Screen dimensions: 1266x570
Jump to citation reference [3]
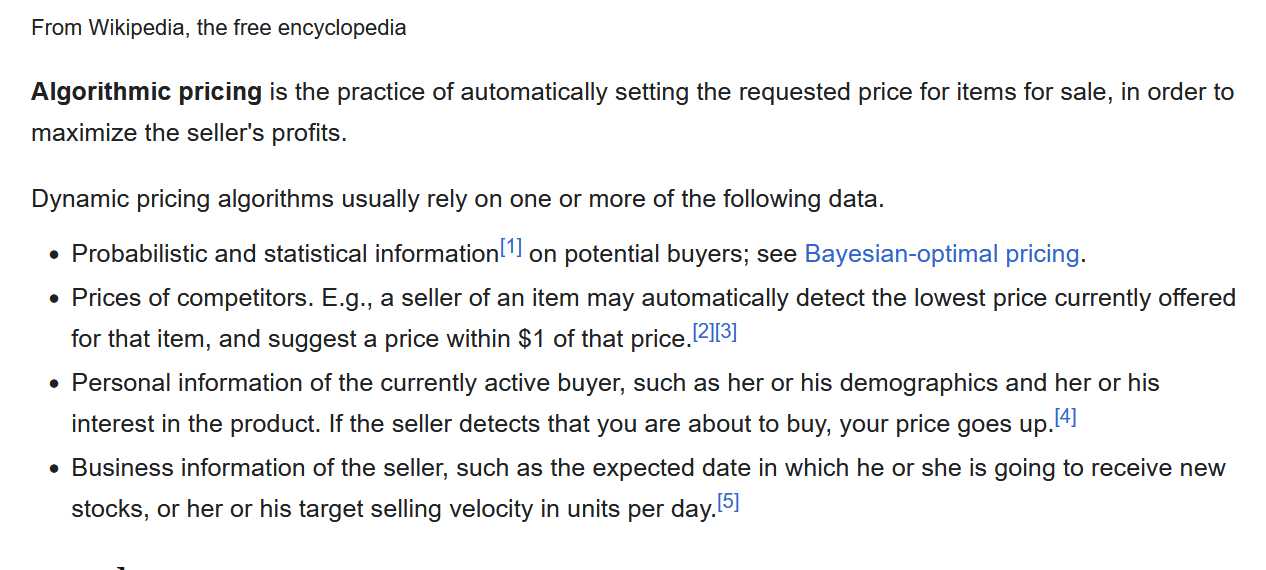point(726,332)
